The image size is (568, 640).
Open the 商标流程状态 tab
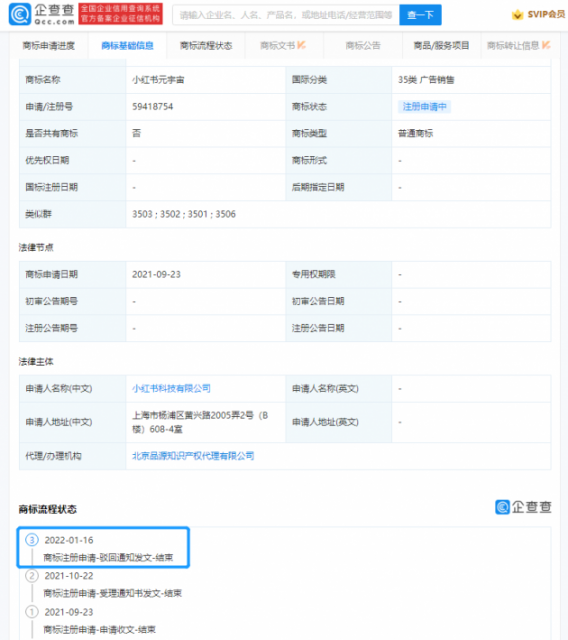(x=206, y=45)
